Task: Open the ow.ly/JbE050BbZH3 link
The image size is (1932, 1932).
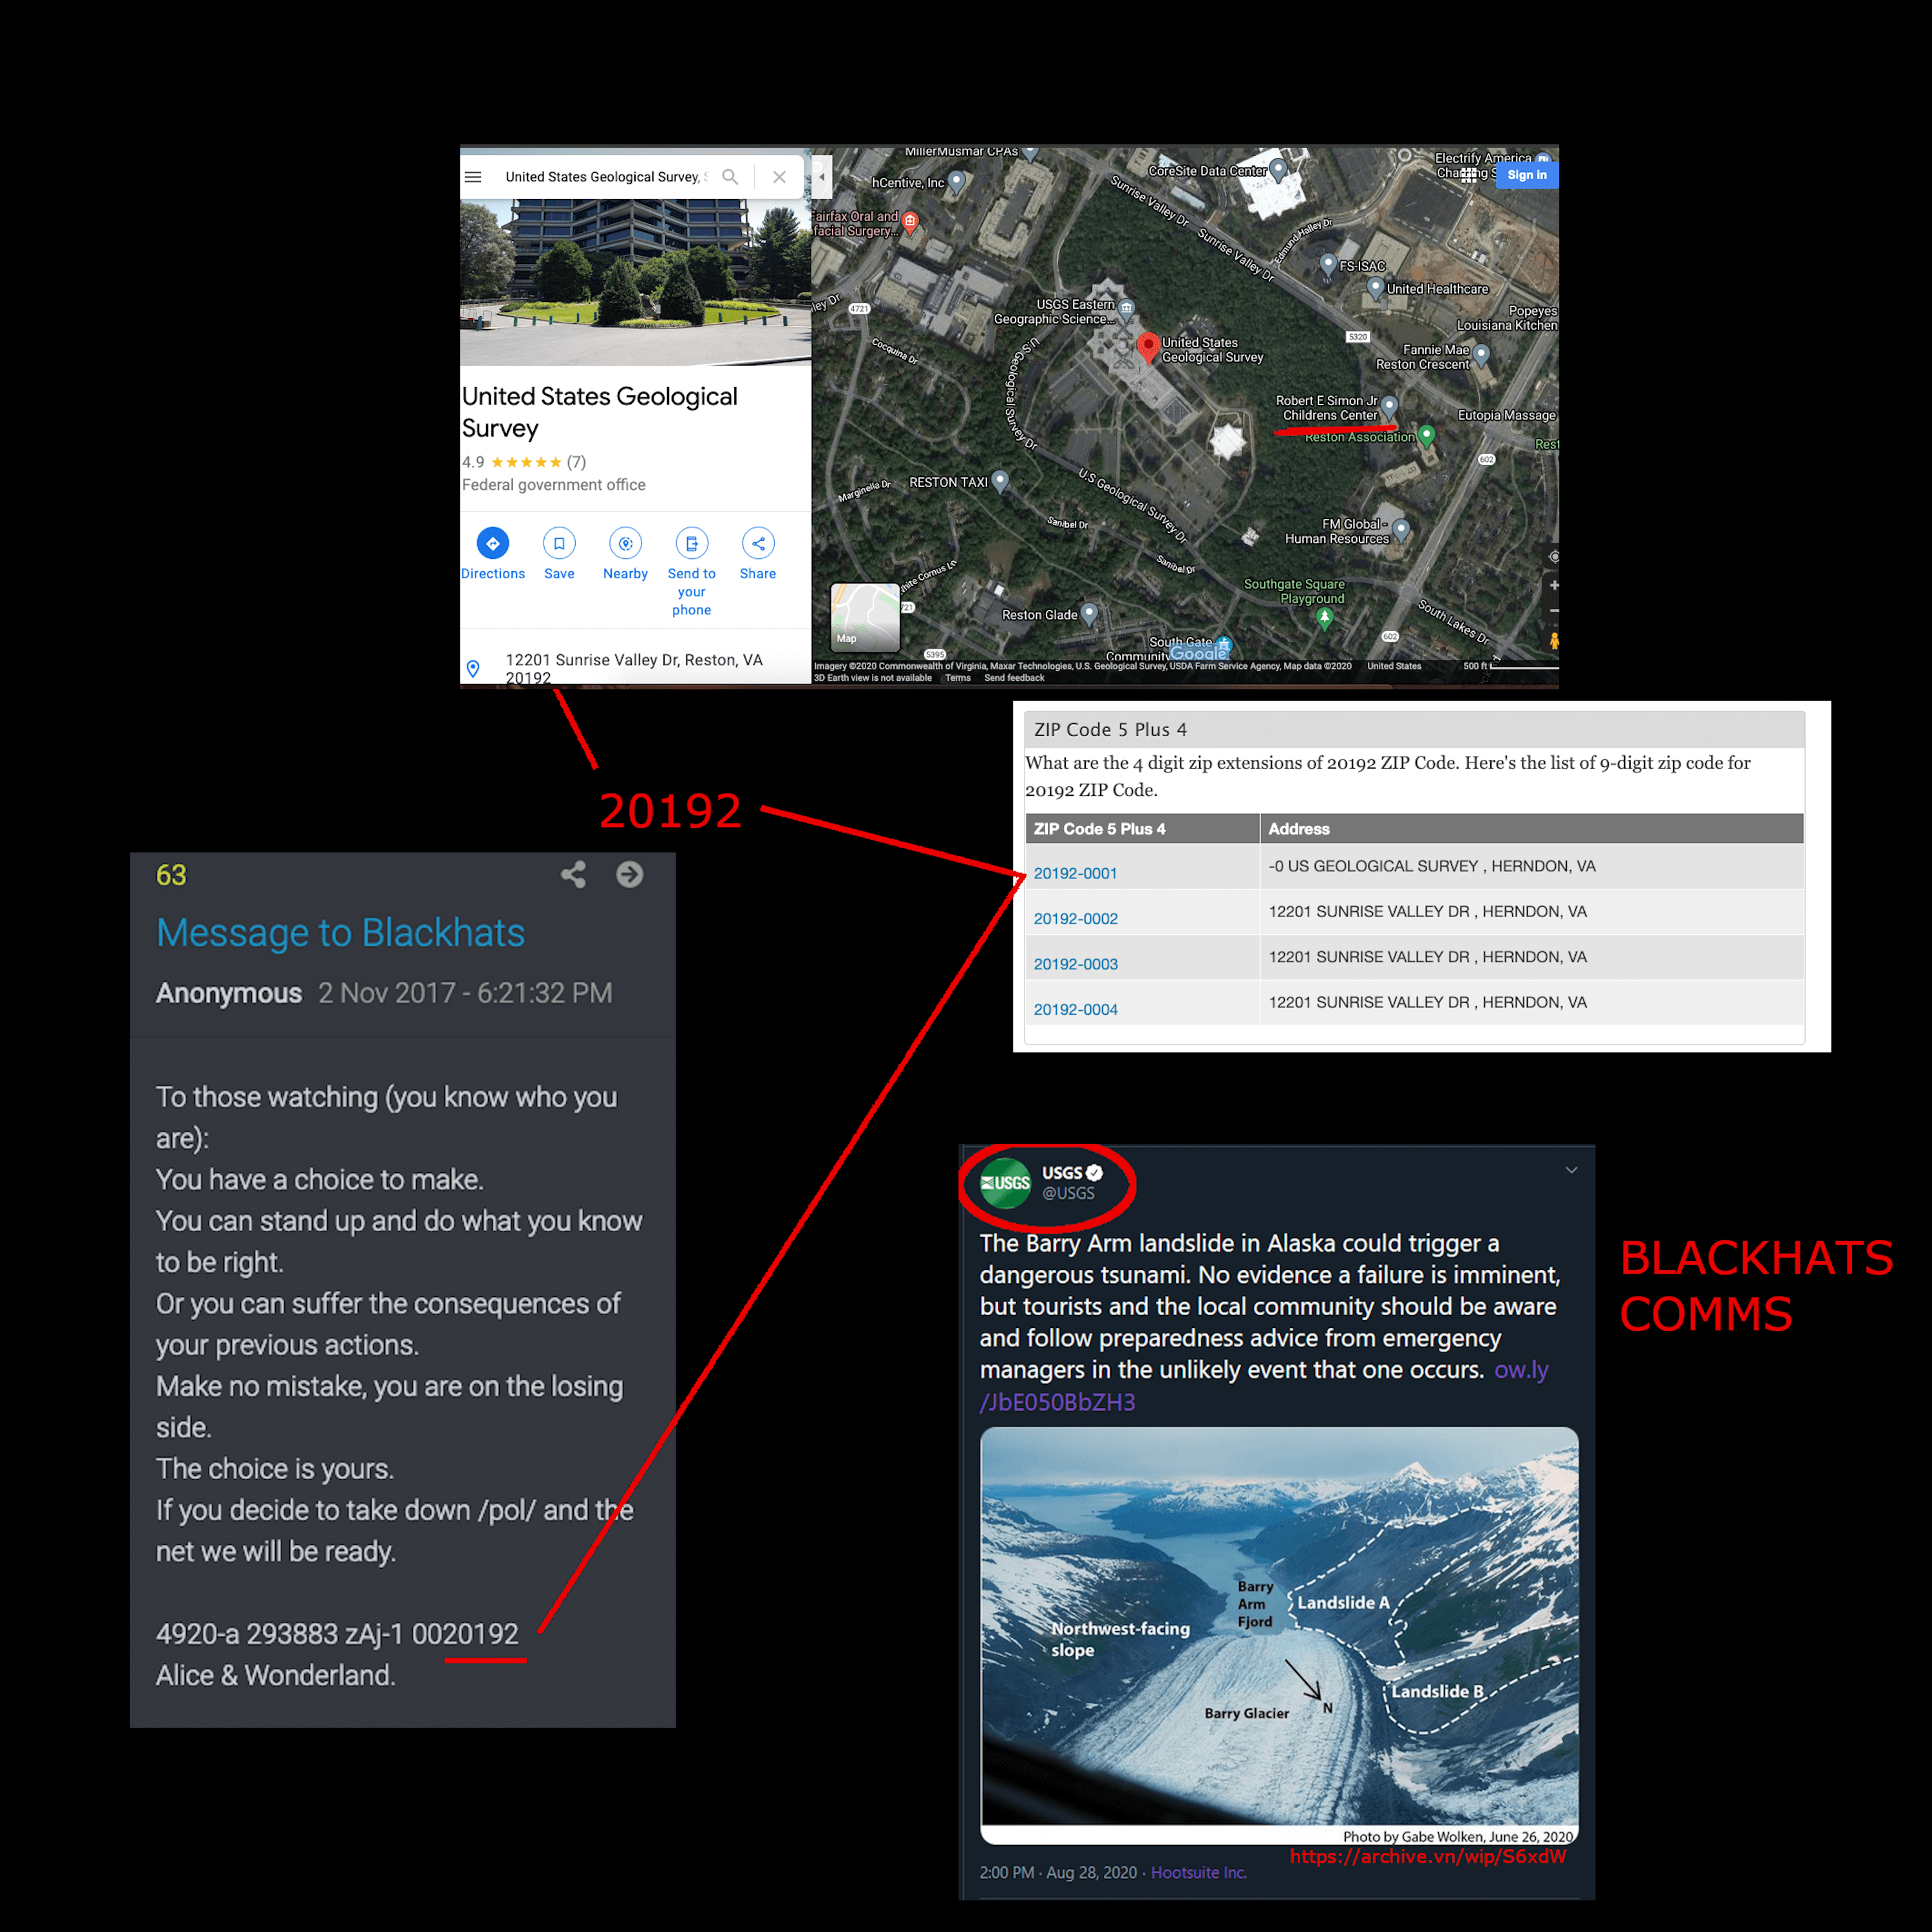Action: (x=1264, y=1386)
